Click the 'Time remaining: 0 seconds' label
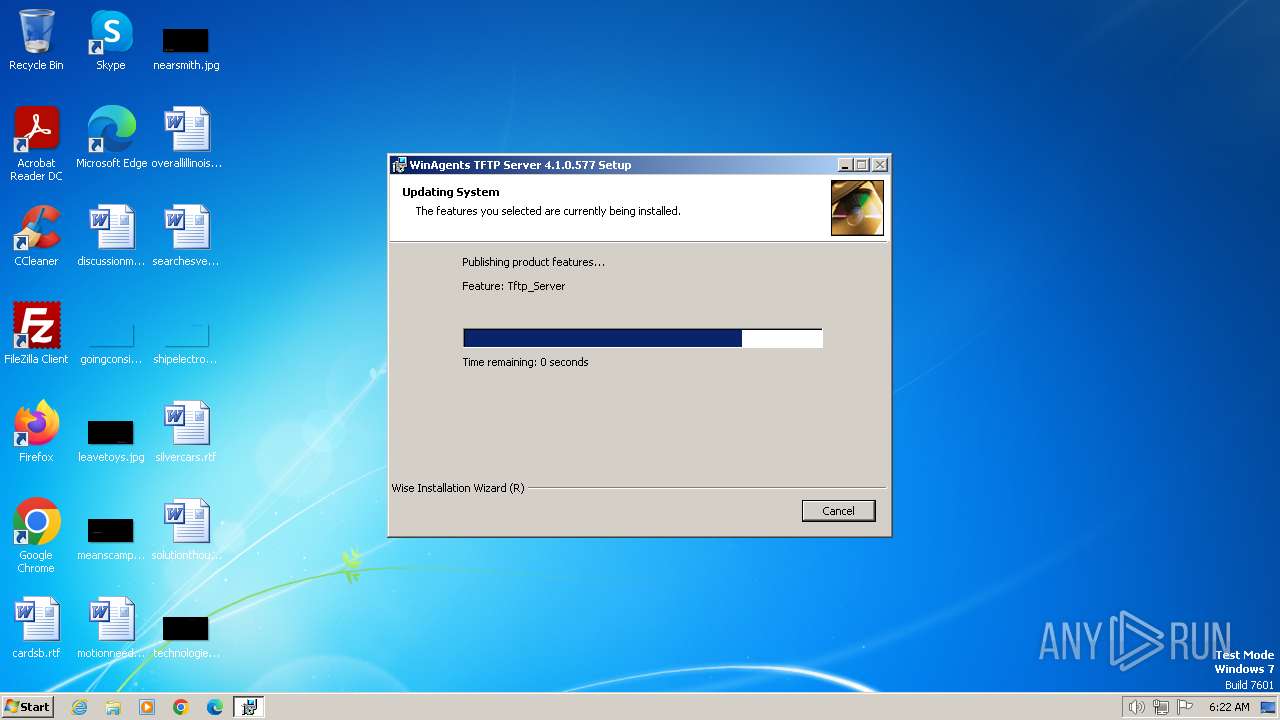This screenshot has height=720, width=1280. pyautogui.click(x=525, y=362)
